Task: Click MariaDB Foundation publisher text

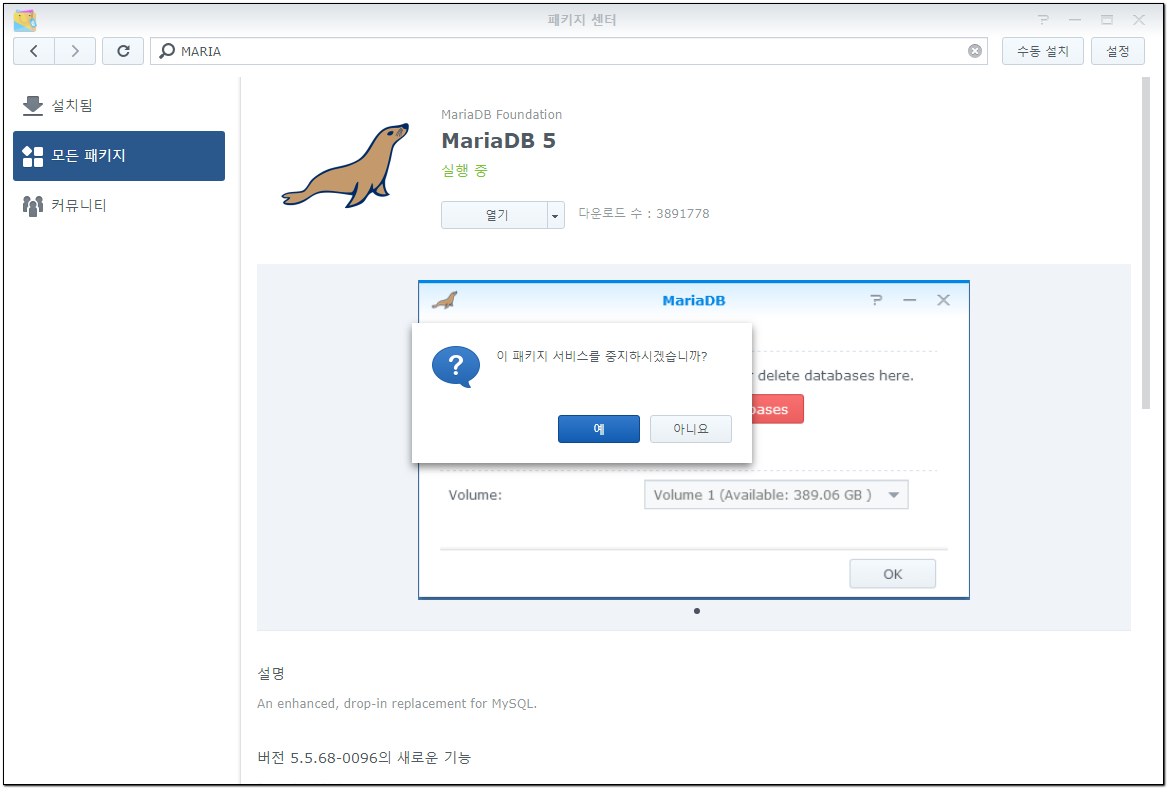Action: [501, 115]
